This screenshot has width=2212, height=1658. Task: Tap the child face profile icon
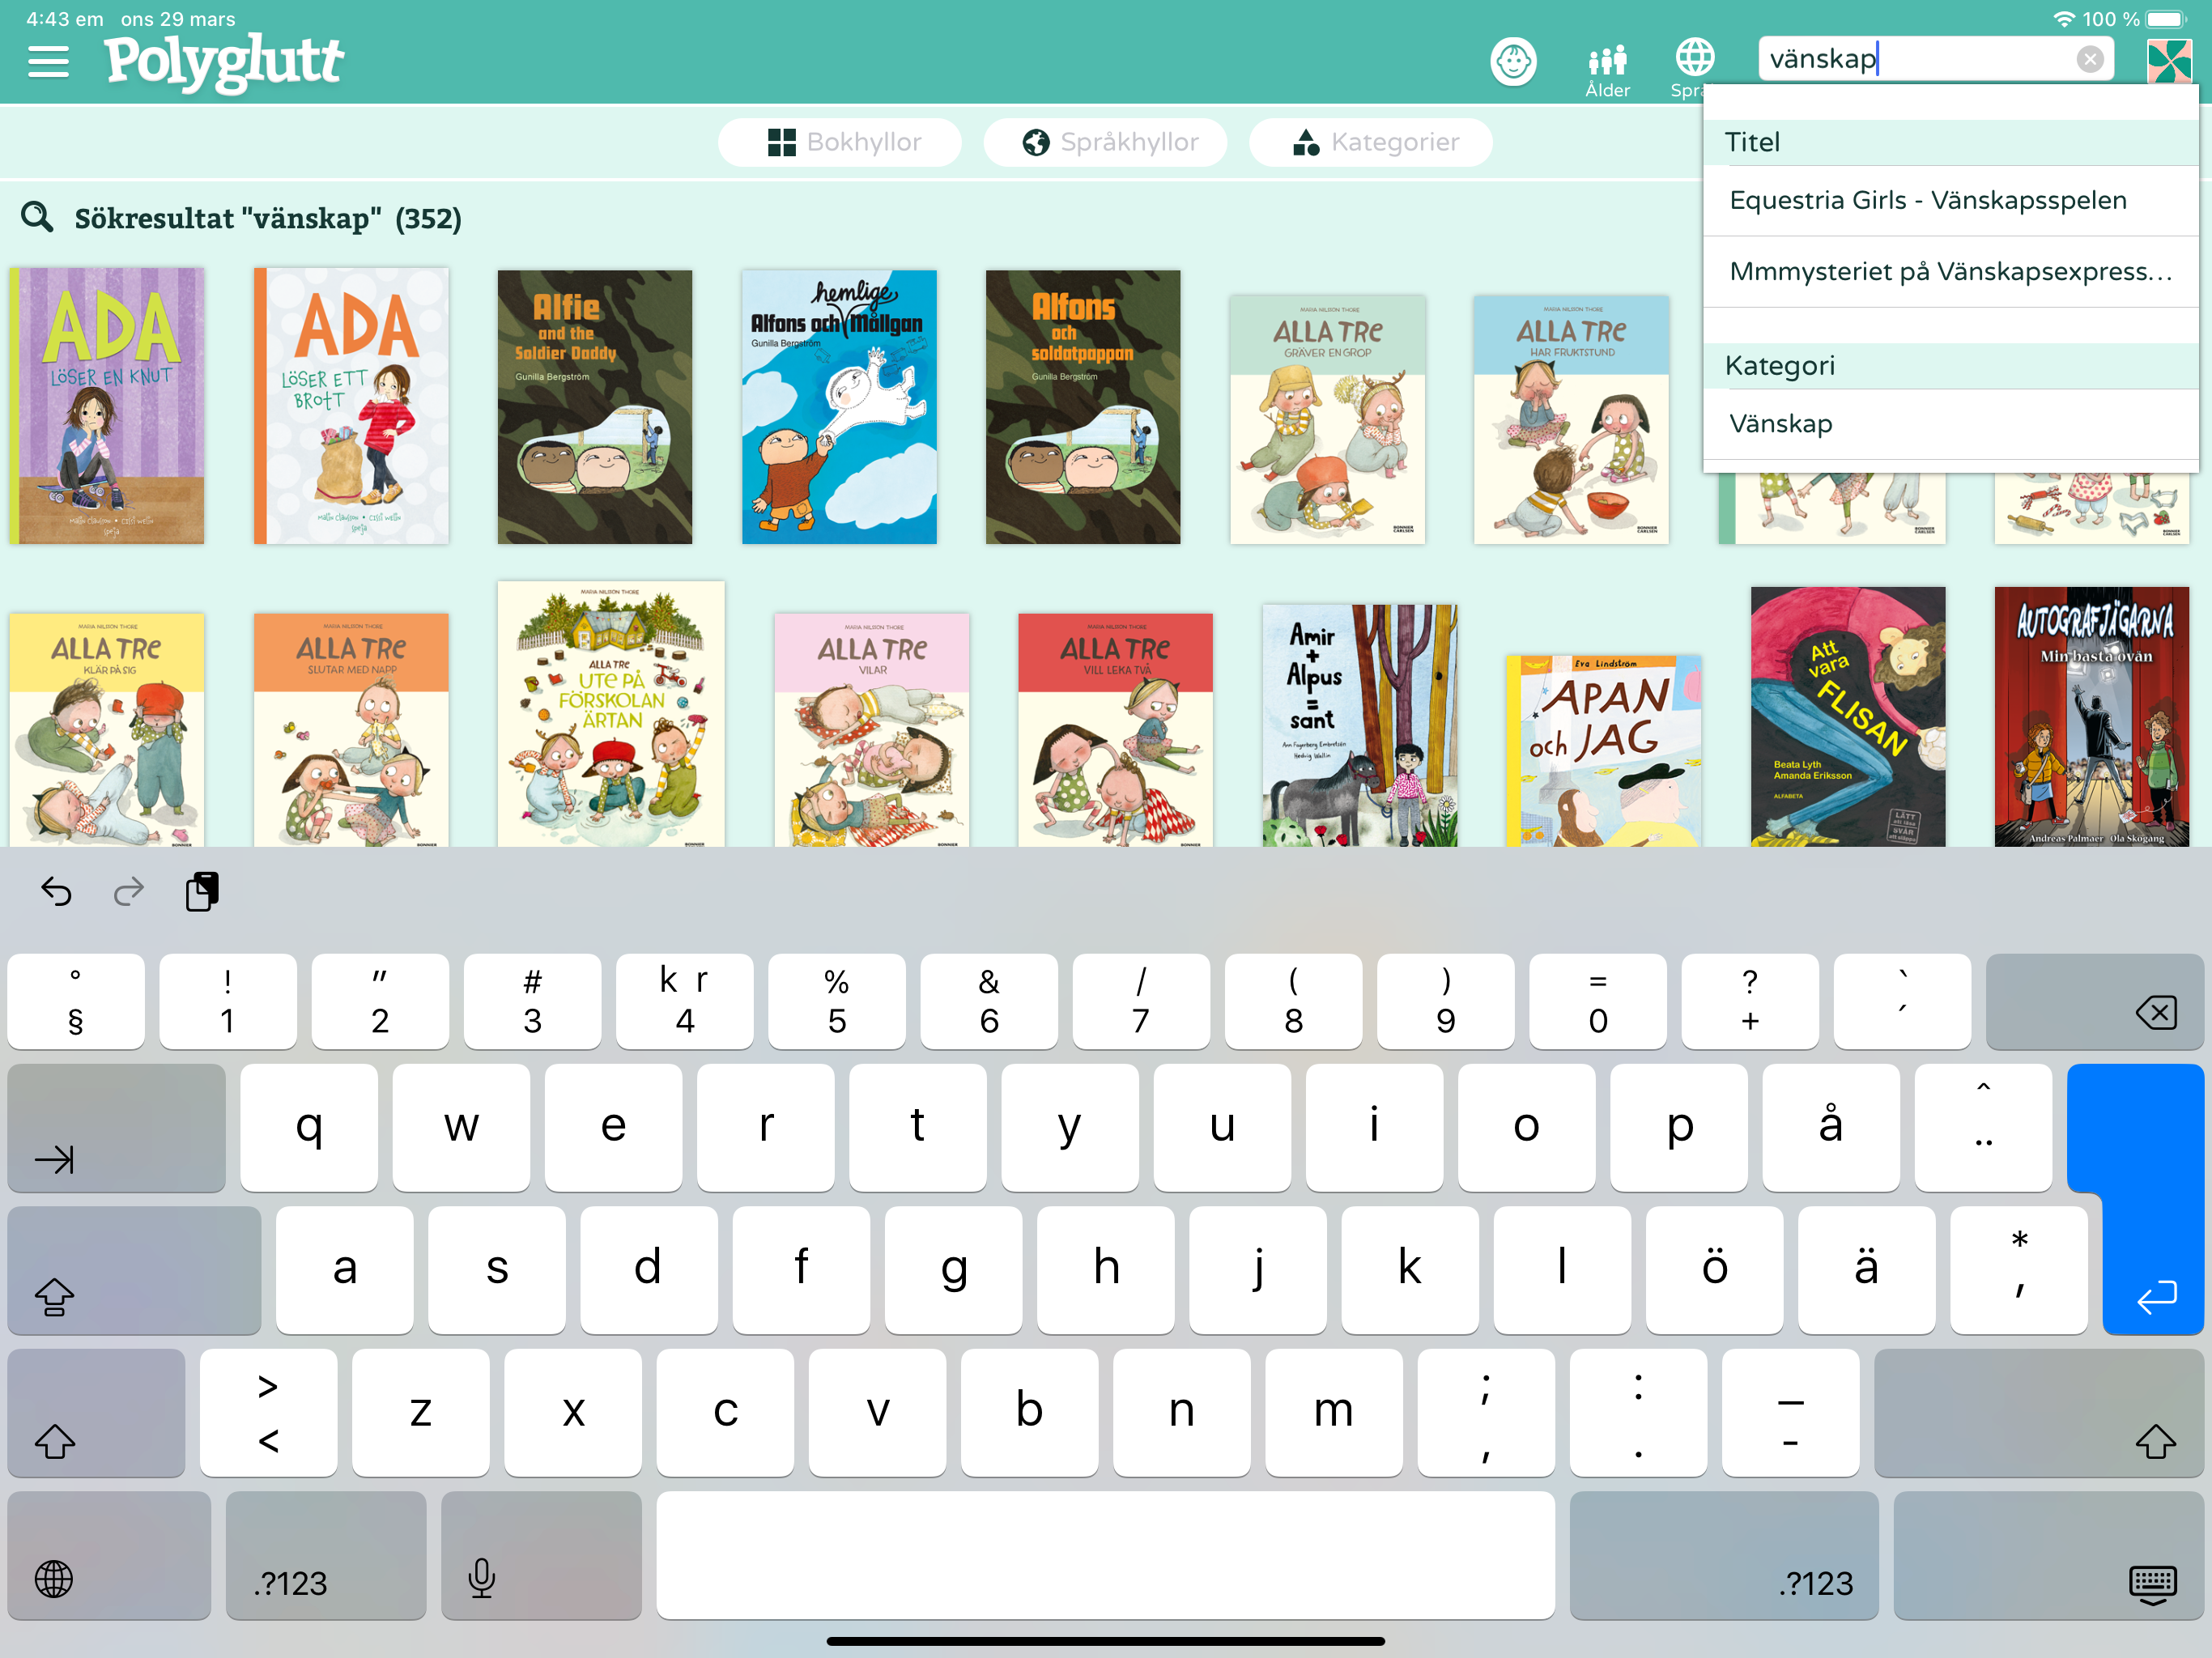click(1513, 62)
